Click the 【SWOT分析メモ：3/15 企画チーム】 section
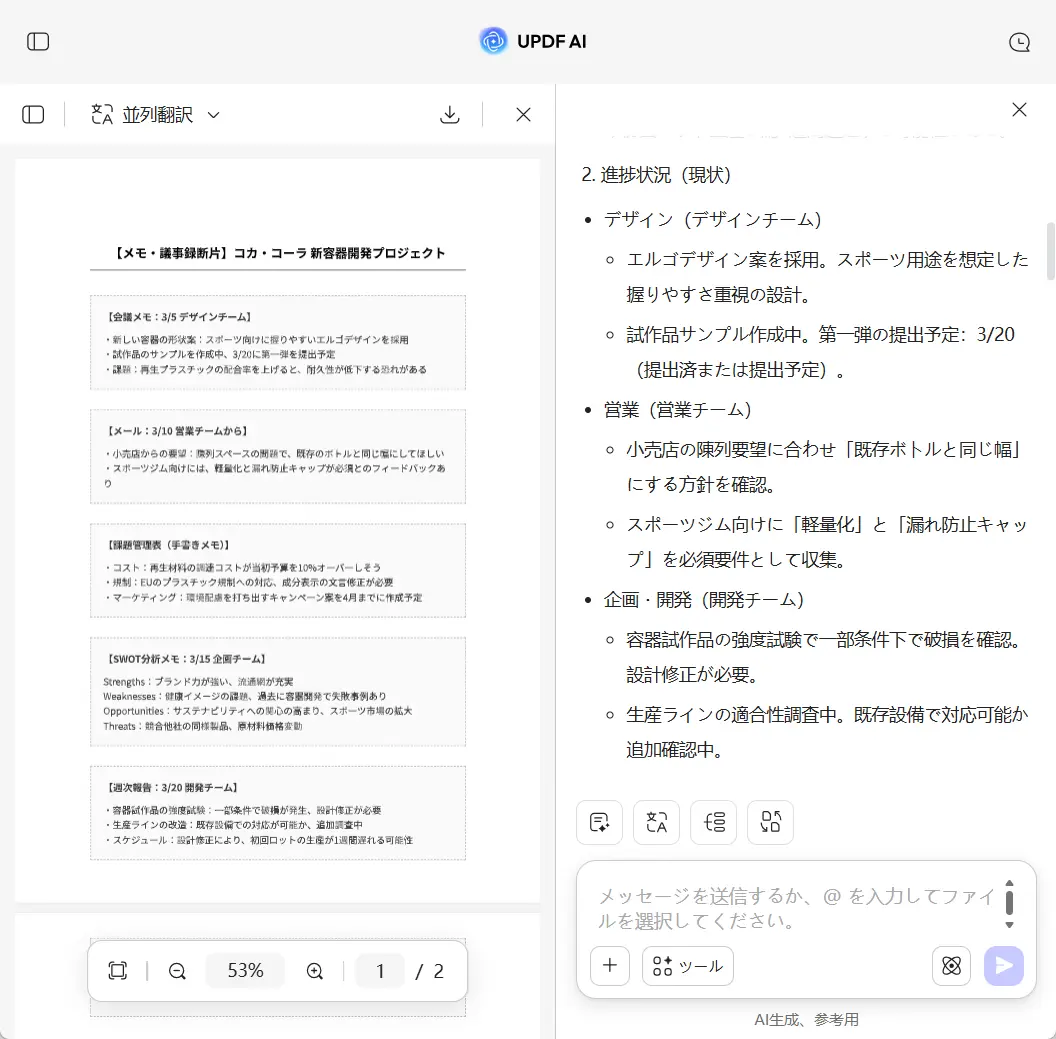This screenshot has width=1056, height=1039. click(x=277, y=692)
